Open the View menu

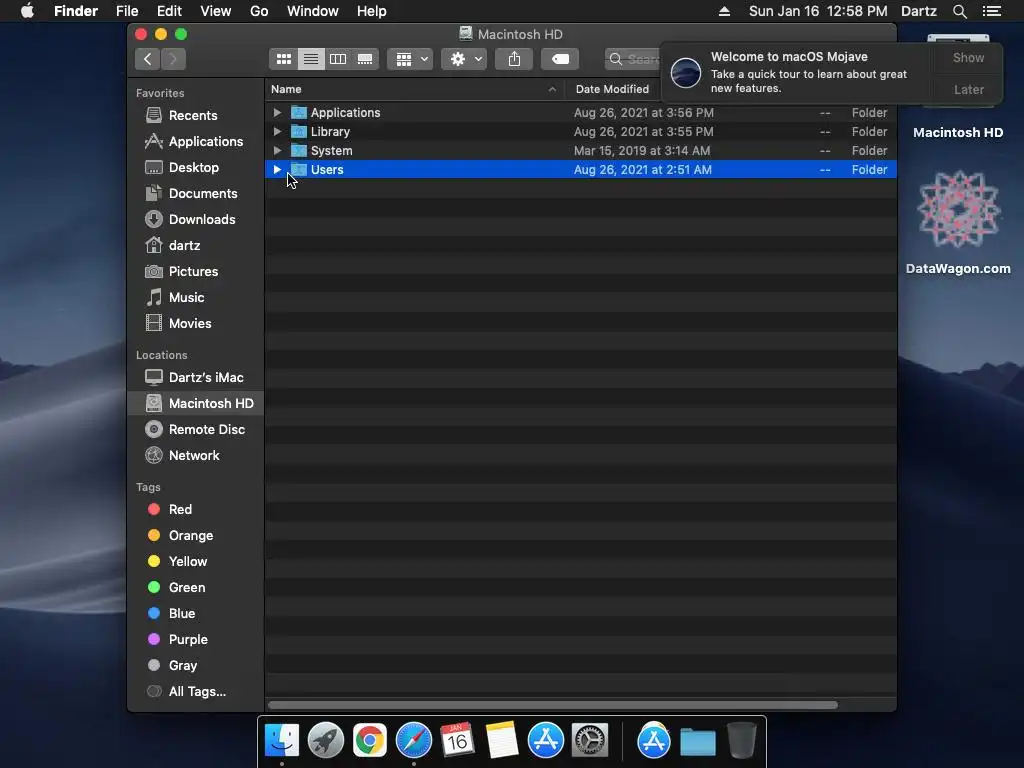click(x=216, y=11)
